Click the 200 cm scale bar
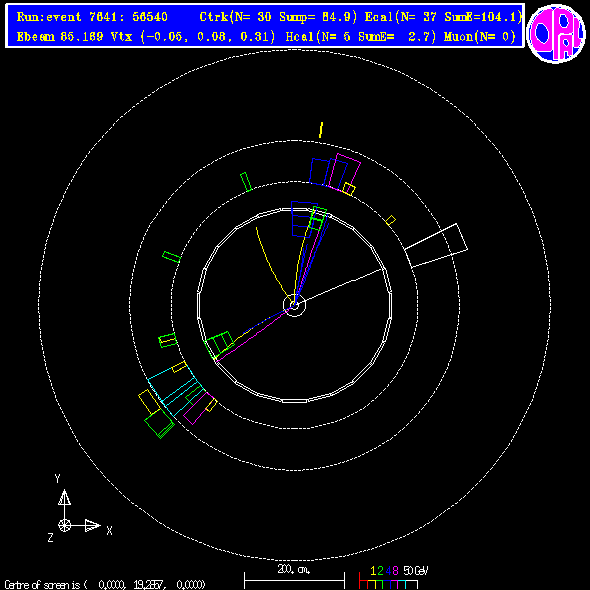The width and height of the screenshot is (590, 591). coord(294,580)
